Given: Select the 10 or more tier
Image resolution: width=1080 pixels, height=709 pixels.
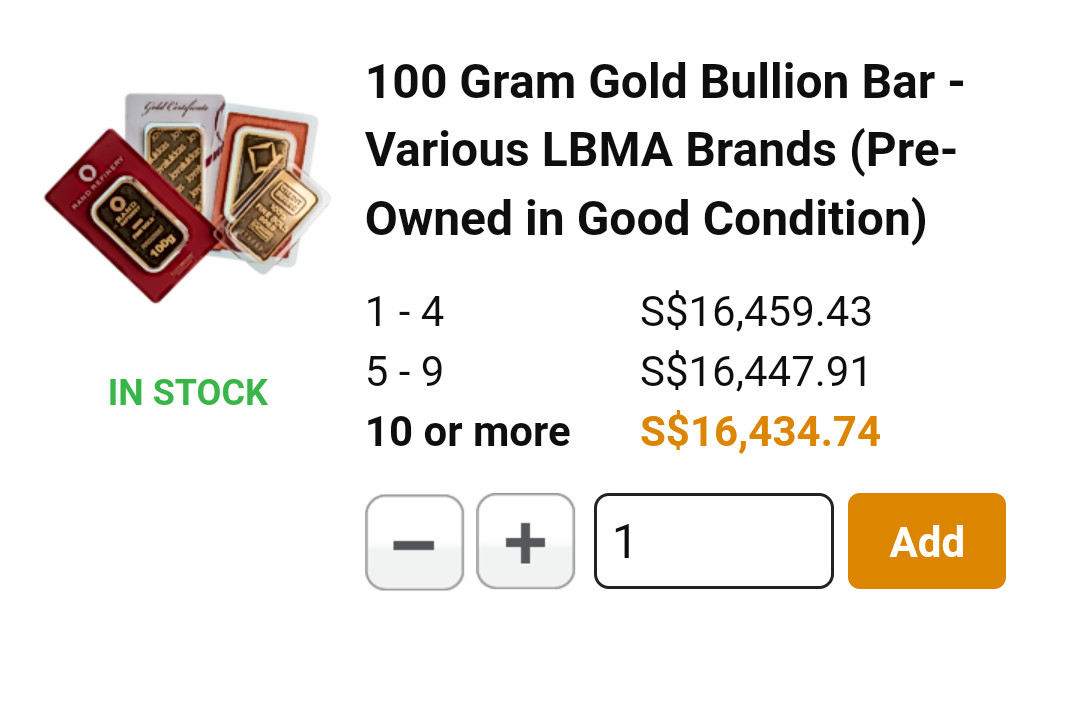Looking at the screenshot, I should (x=468, y=432).
